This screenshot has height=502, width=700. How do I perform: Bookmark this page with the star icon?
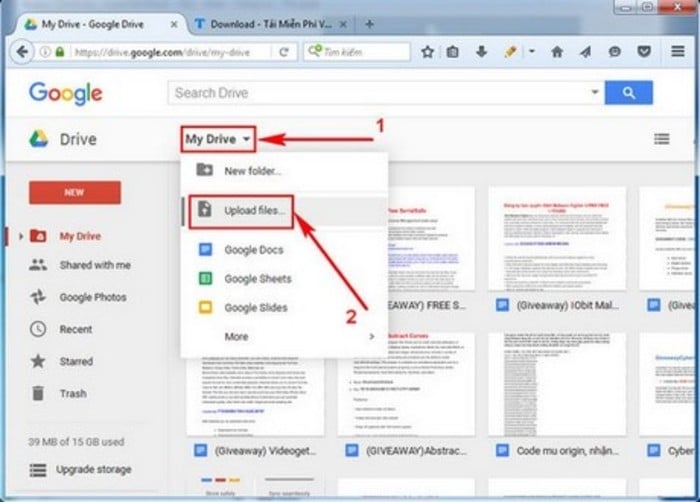point(428,52)
